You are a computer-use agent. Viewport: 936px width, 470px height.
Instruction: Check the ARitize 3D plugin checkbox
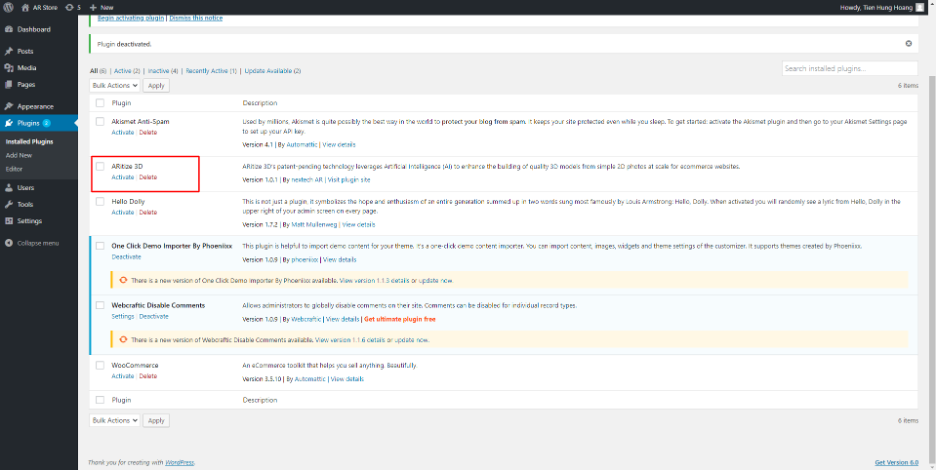click(x=100, y=167)
